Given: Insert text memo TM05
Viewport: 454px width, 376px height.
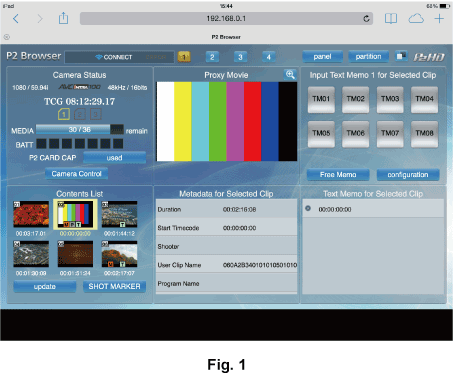Looking at the screenshot, I should (321, 134).
